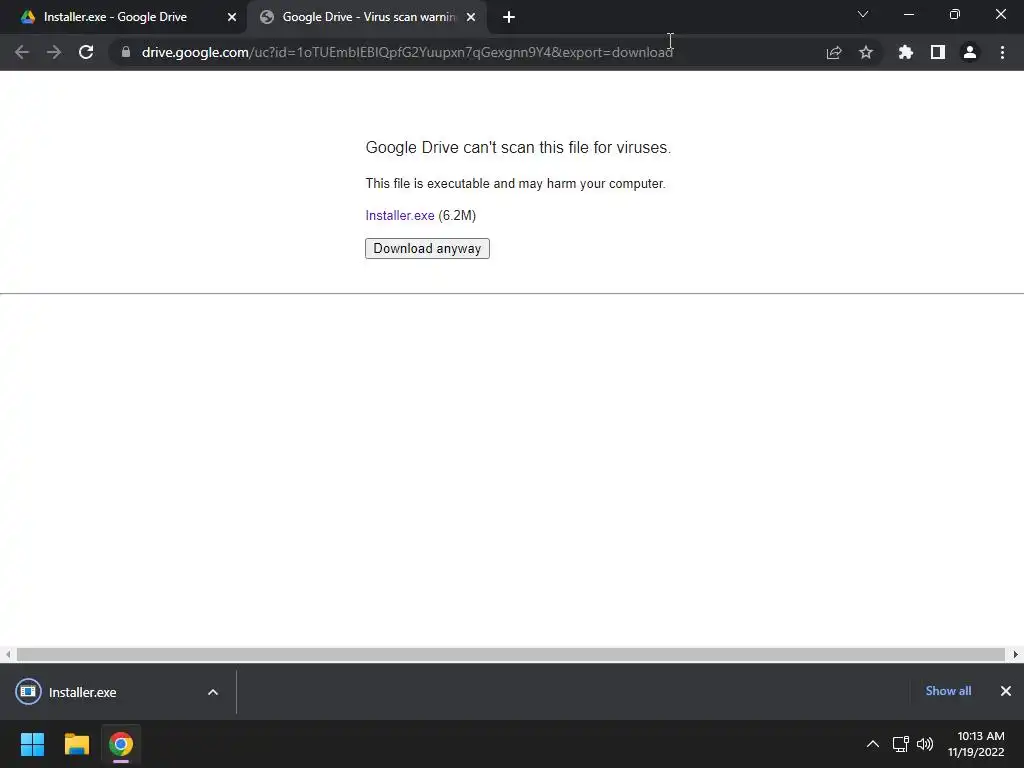Open the Windows Start menu
The height and width of the screenshot is (768, 1024).
click(x=32, y=744)
